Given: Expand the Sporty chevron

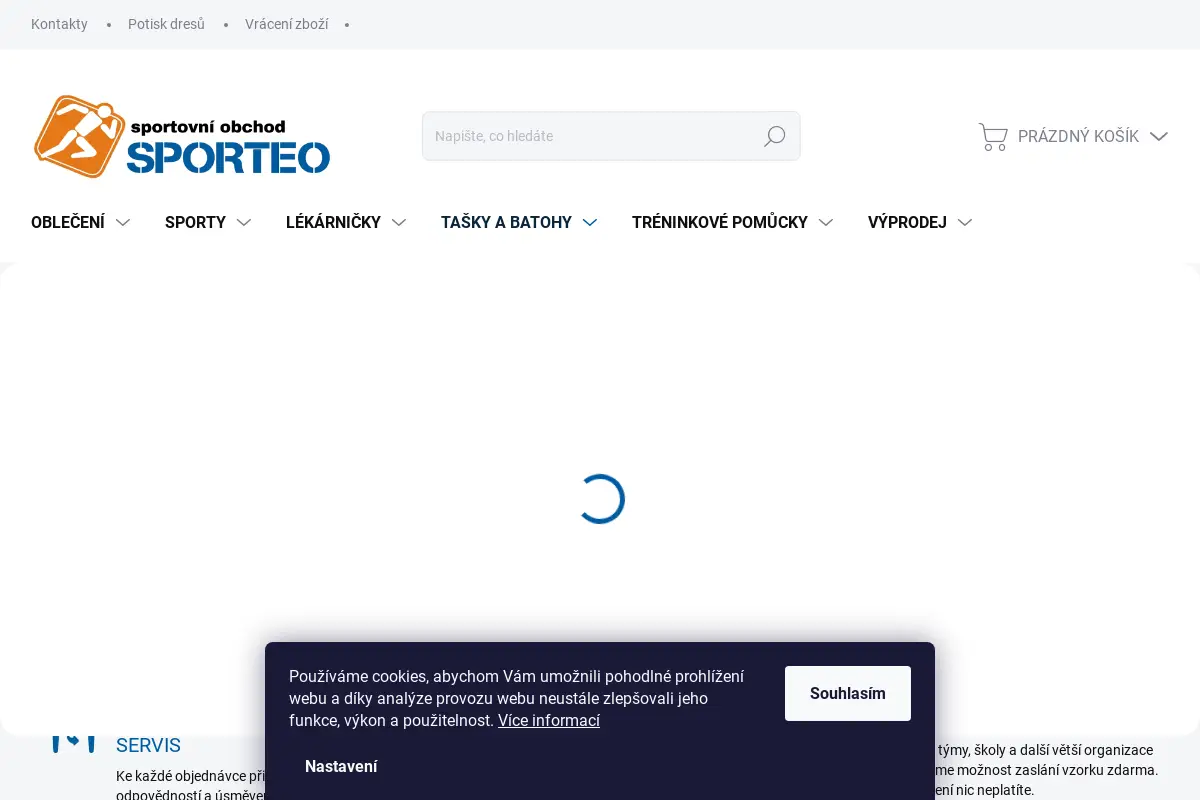Looking at the screenshot, I should pos(244,222).
